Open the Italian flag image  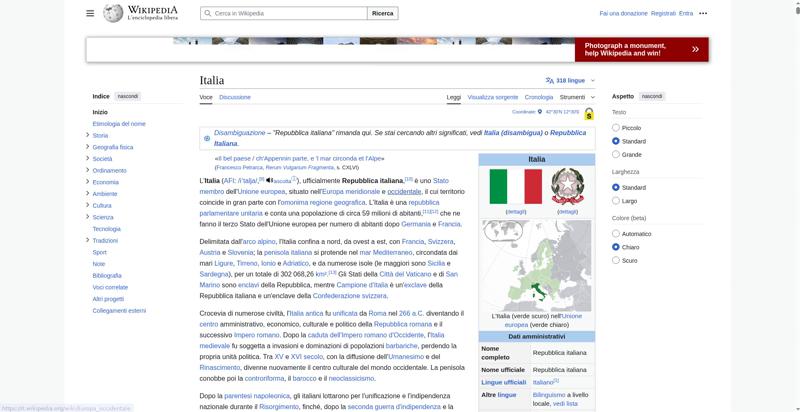(x=515, y=187)
